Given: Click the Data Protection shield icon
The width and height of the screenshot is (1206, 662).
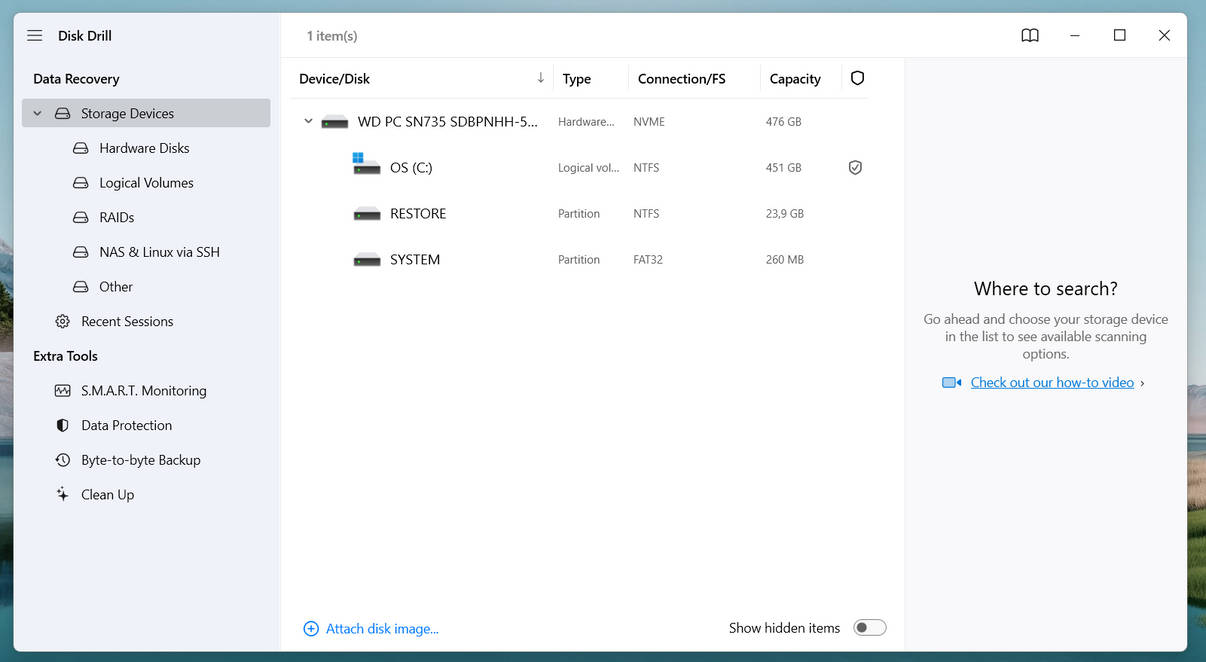Looking at the screenshot, I should click(63, 426).
